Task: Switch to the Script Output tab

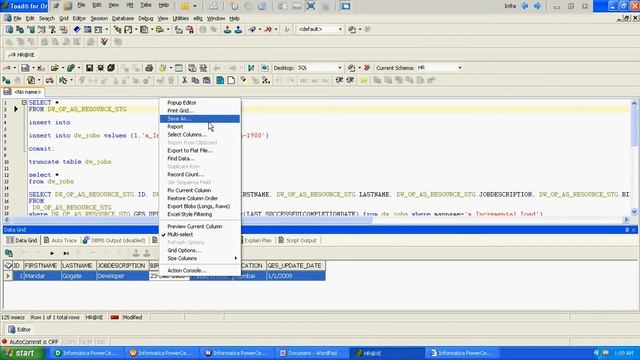Action: tap(297, 240)
